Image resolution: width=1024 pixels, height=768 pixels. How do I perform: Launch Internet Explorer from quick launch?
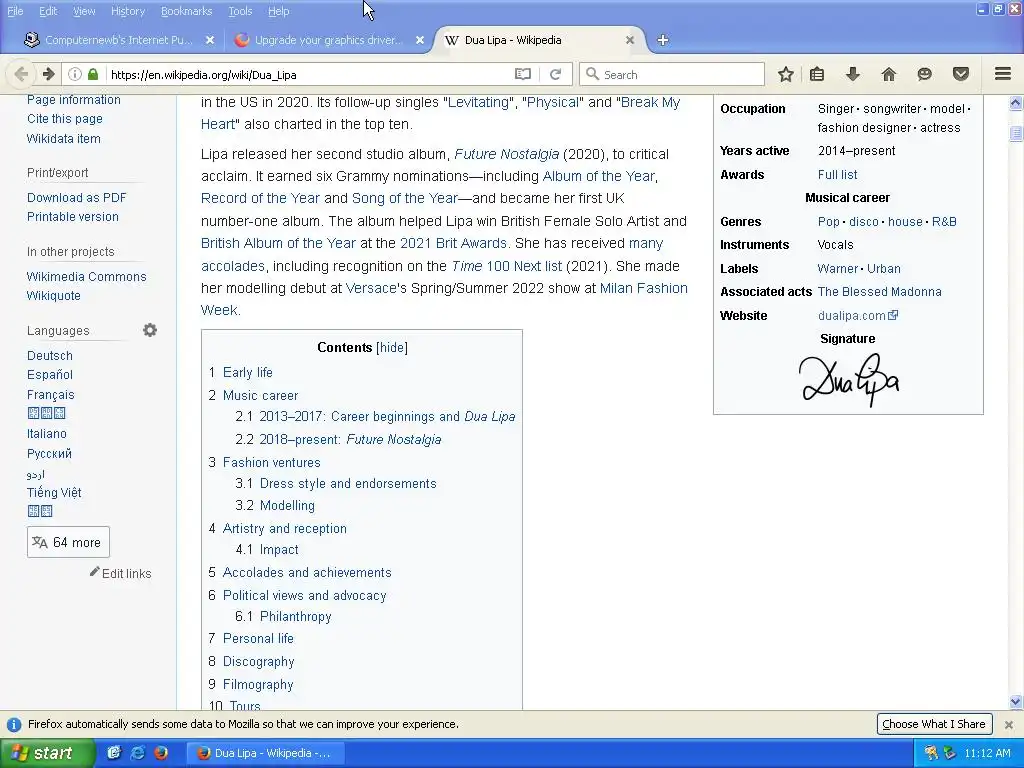(x=138, y=753)
